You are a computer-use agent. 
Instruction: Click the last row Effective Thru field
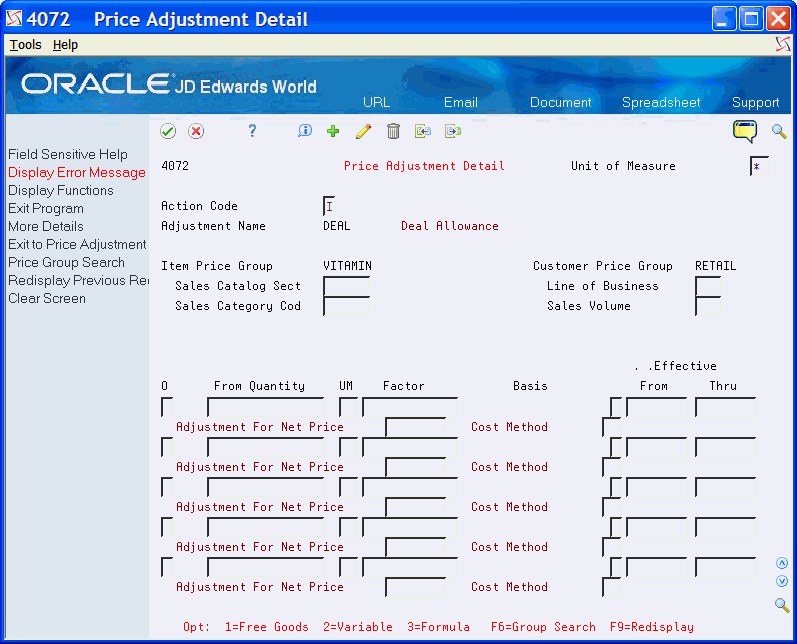tap(725, 567)
